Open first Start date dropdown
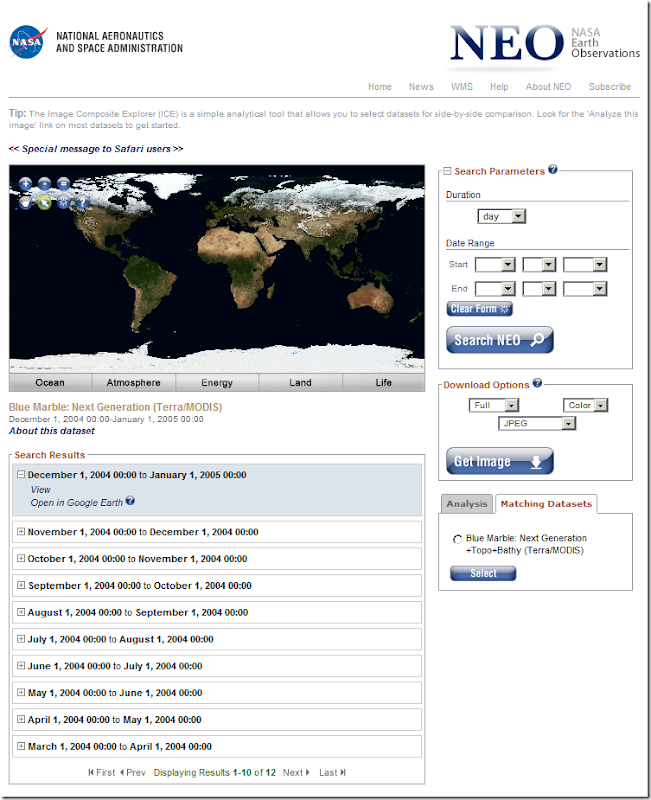 coord(495,264)
